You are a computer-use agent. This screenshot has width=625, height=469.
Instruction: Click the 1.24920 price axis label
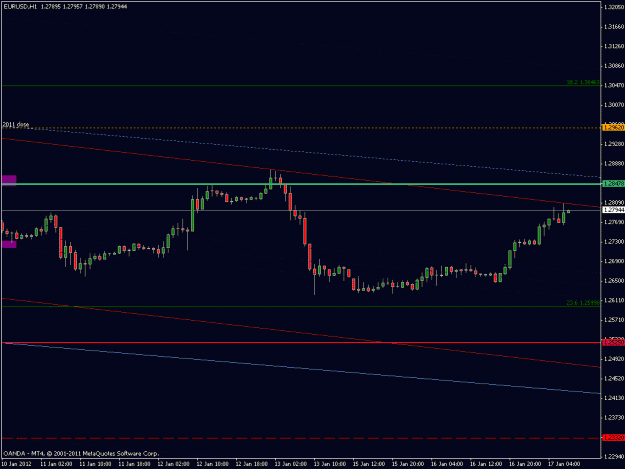tap(614, 359)
